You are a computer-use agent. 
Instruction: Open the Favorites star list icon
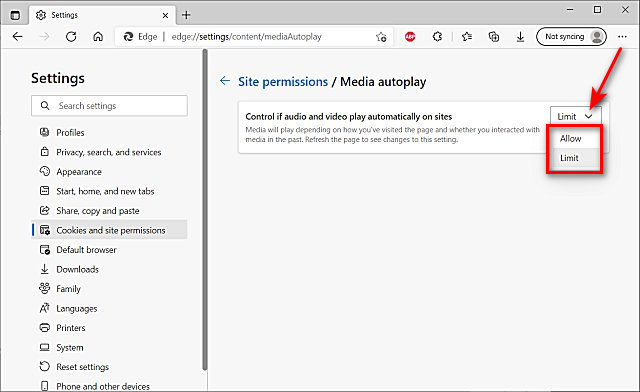pyautogui.click(x=467, y=37)
